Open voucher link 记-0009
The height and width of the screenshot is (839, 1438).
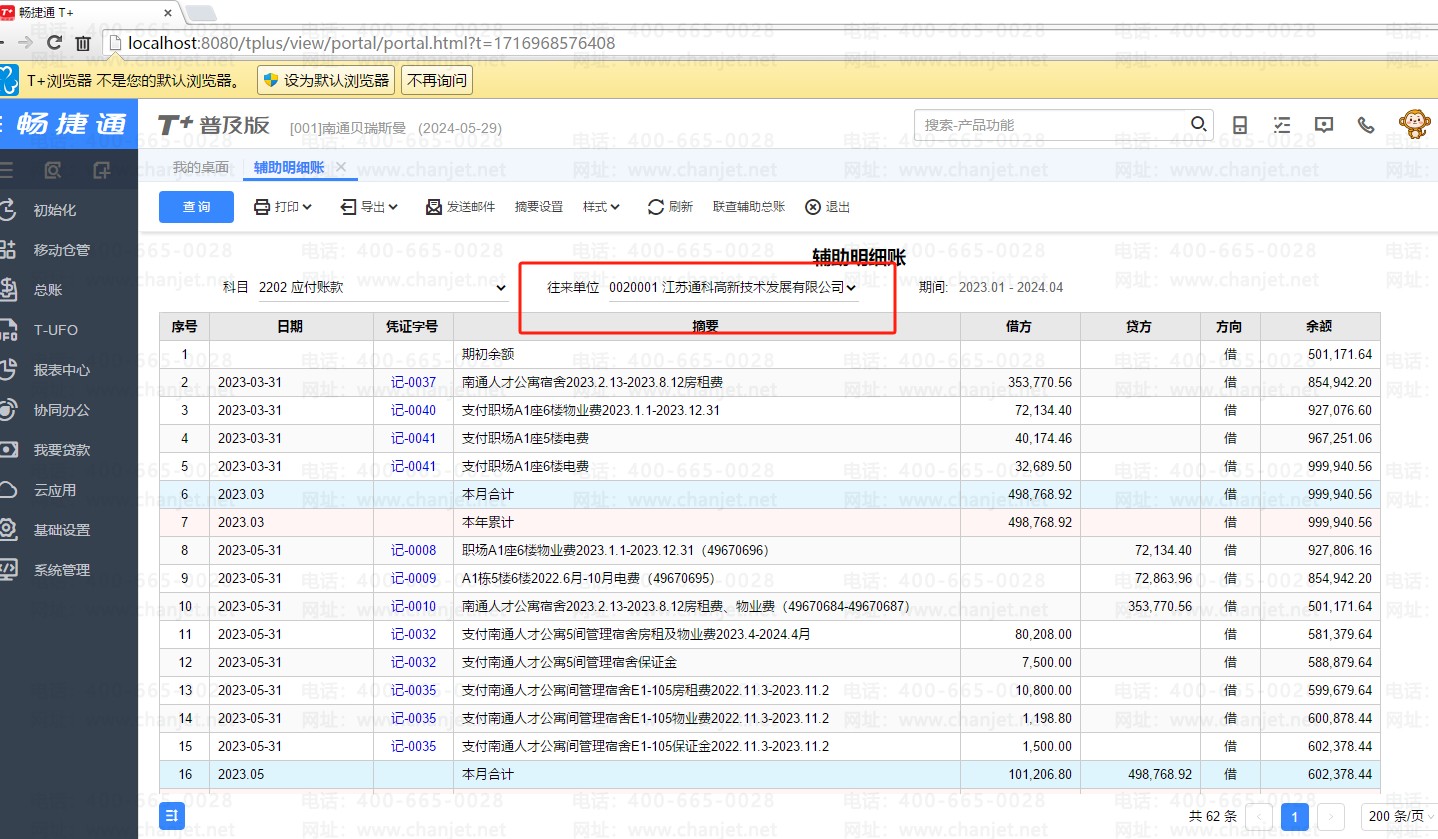click(x=413, y=578)
